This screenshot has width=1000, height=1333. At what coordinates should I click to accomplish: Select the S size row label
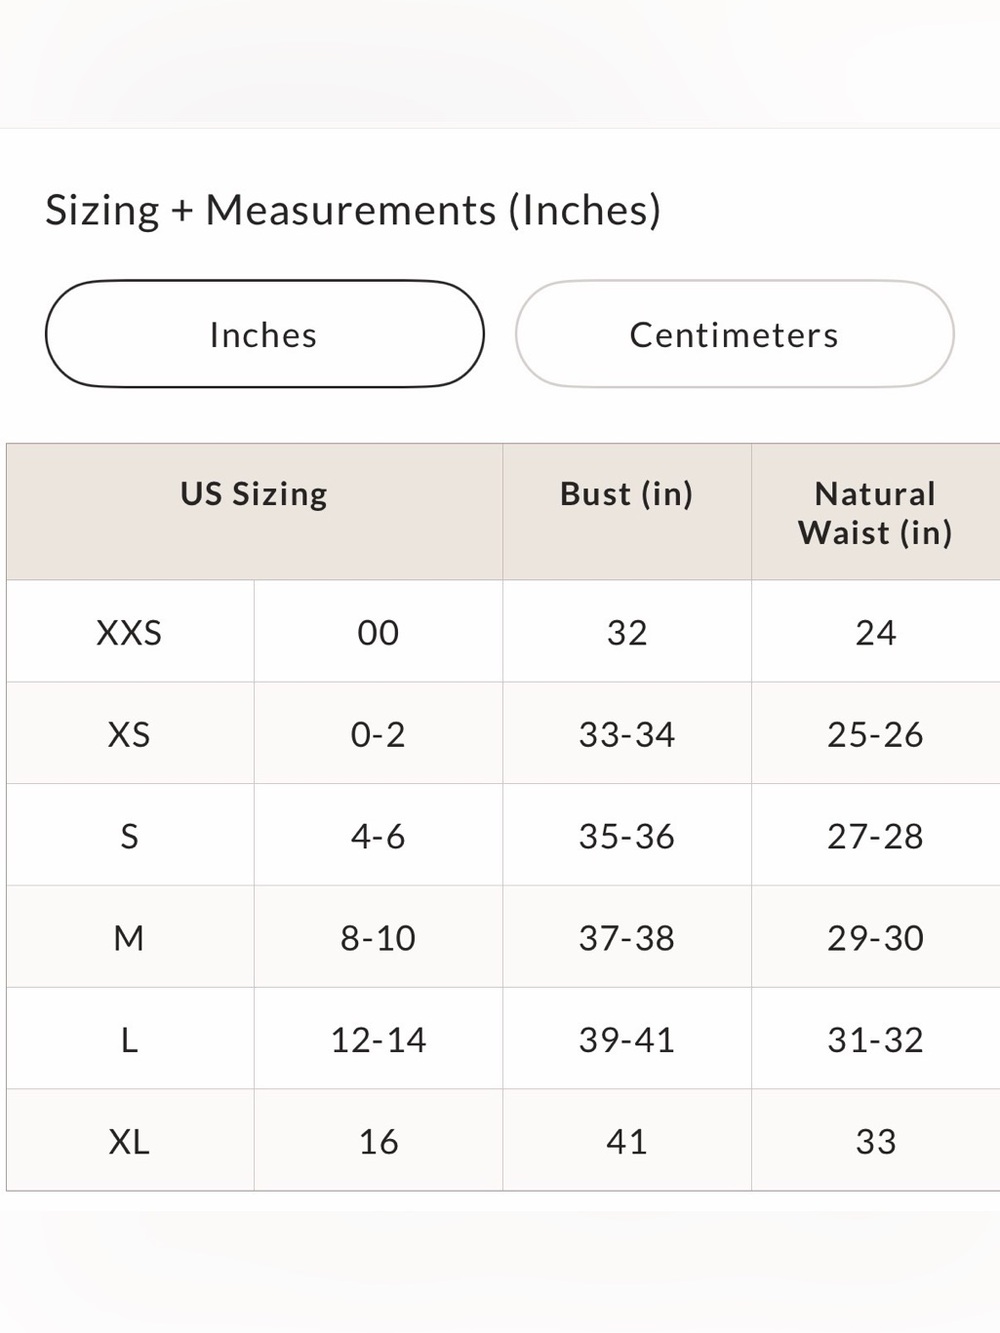(x=130, y=836)
